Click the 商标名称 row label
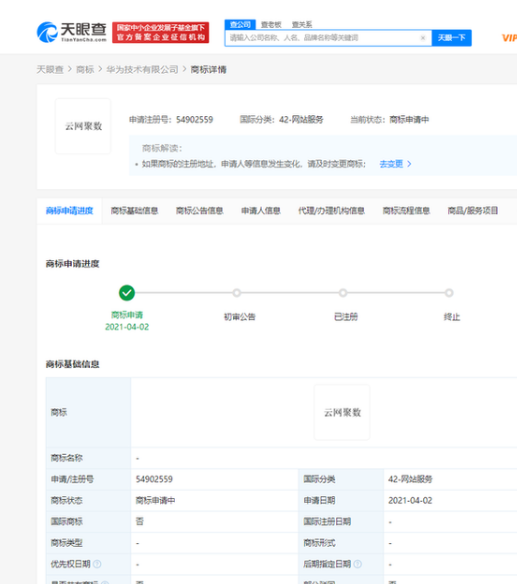Image resolution: width=517 pixels, height=584 pixels. pos(67,458)
